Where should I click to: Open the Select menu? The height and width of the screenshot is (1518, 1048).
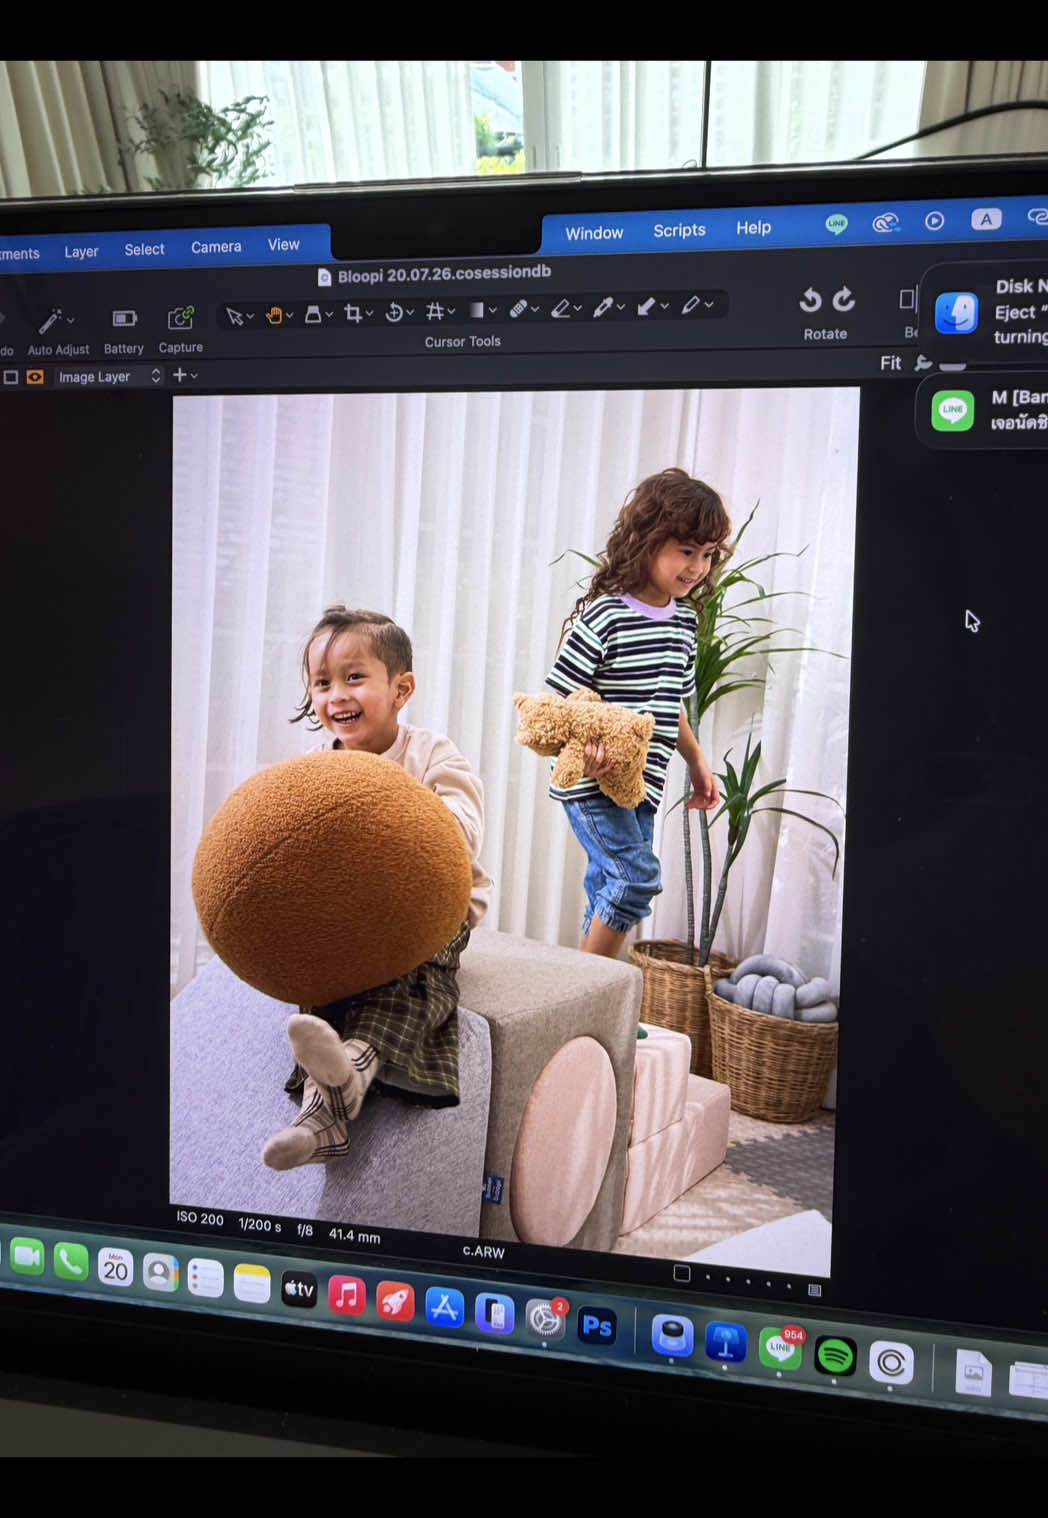click(144, 249)
